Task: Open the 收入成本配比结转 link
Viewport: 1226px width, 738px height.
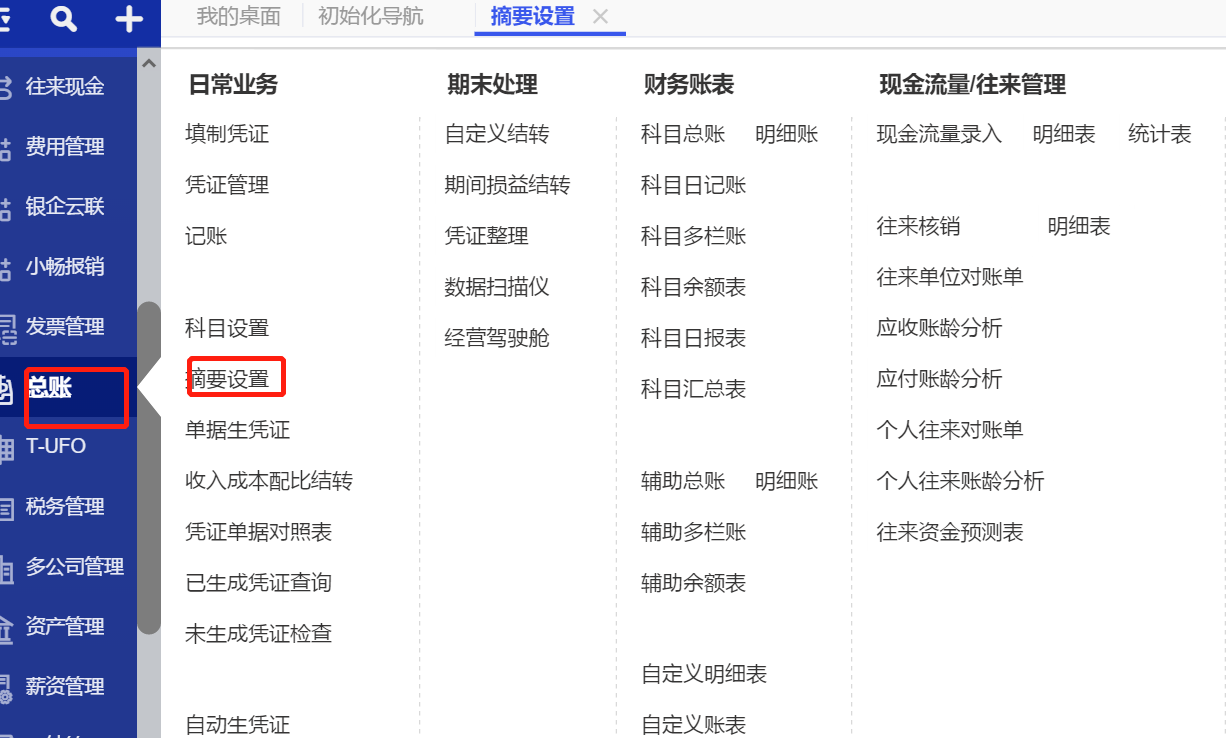Action: 269,481
